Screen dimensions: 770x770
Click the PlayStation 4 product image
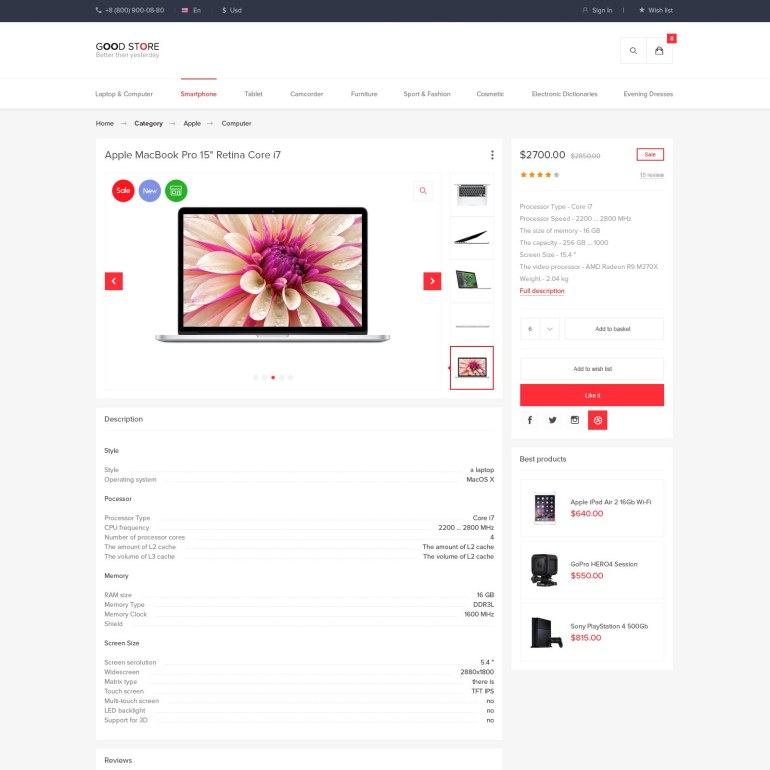pos(546,632)
